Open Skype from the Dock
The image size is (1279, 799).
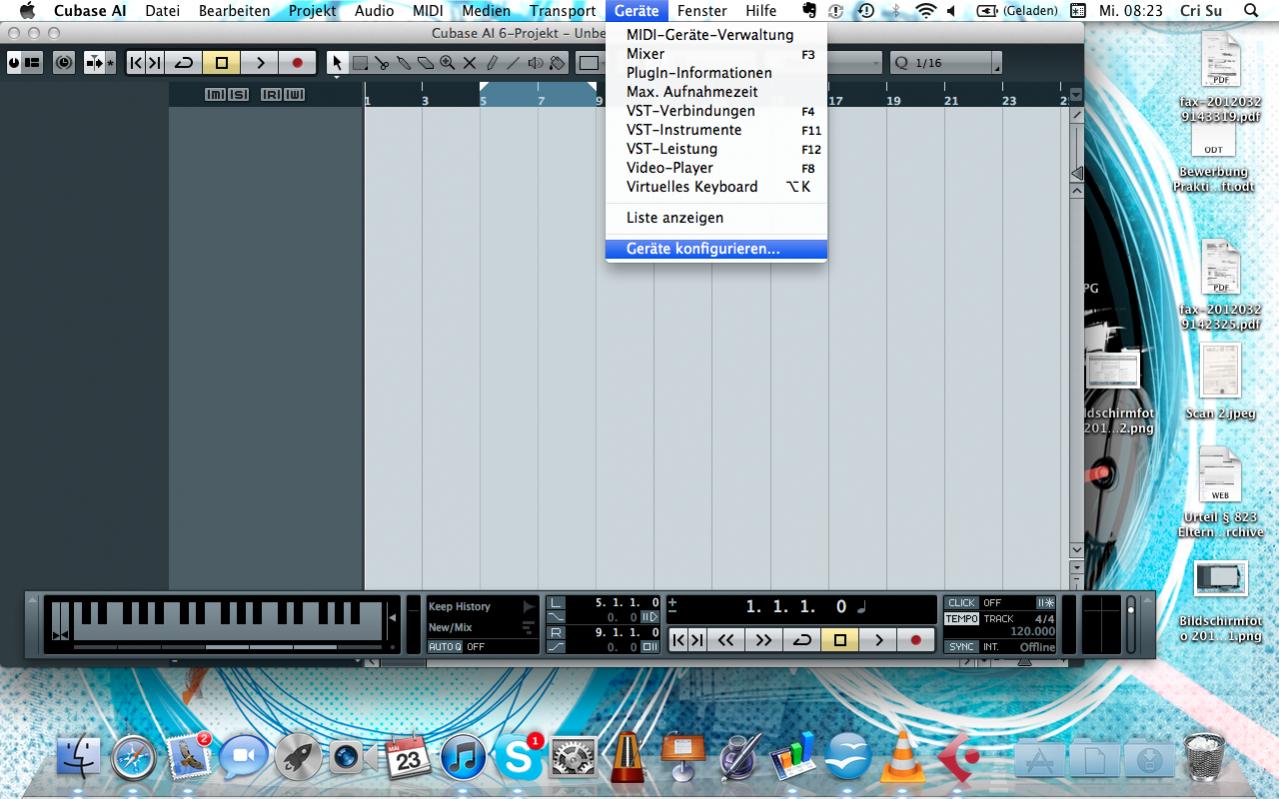pyautogui.click(x=518, y=757)
